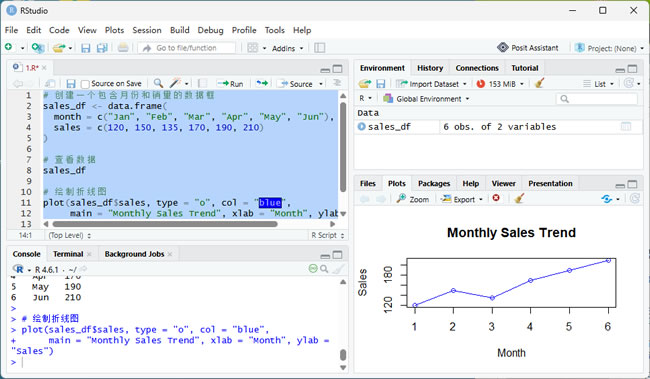
Task: Click the editor vertical scrollbar
Action: pos(343,147)
